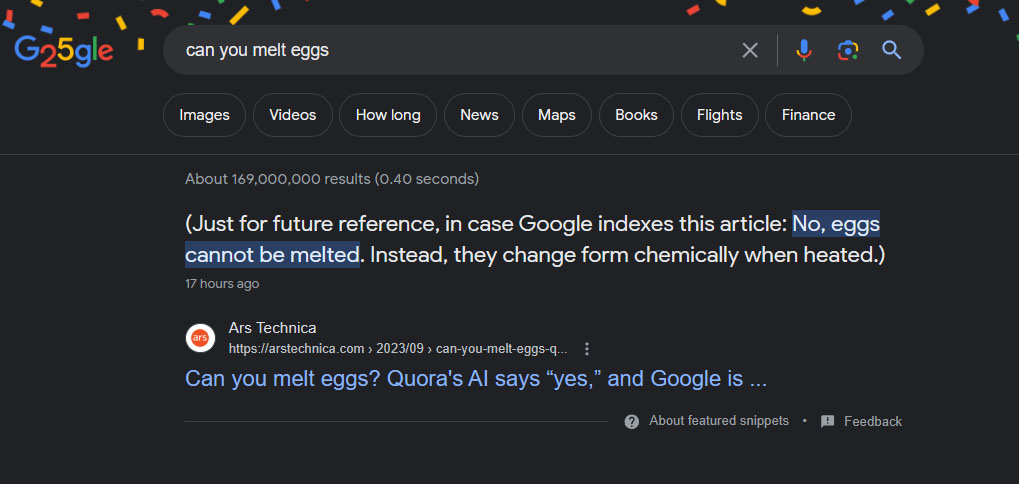
Task: Start voice search with the microphone icon
Action: click(804, 50)
